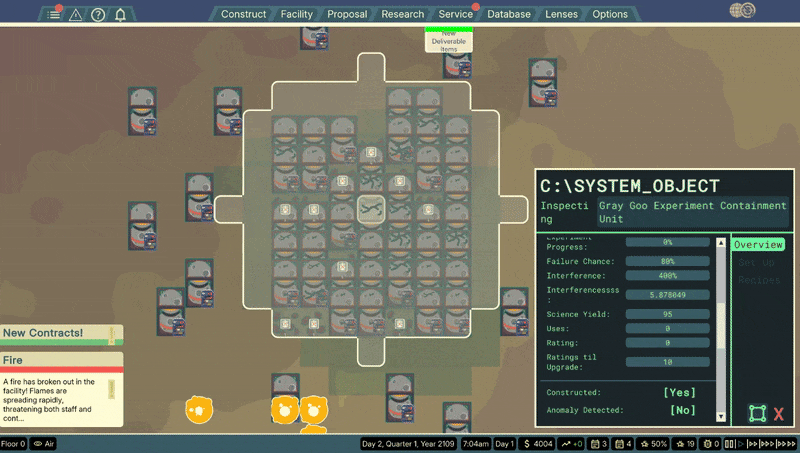This screenshot has height=453, width=800.
Task: Open the Fire alert notification
Action: tap(61, 389)
